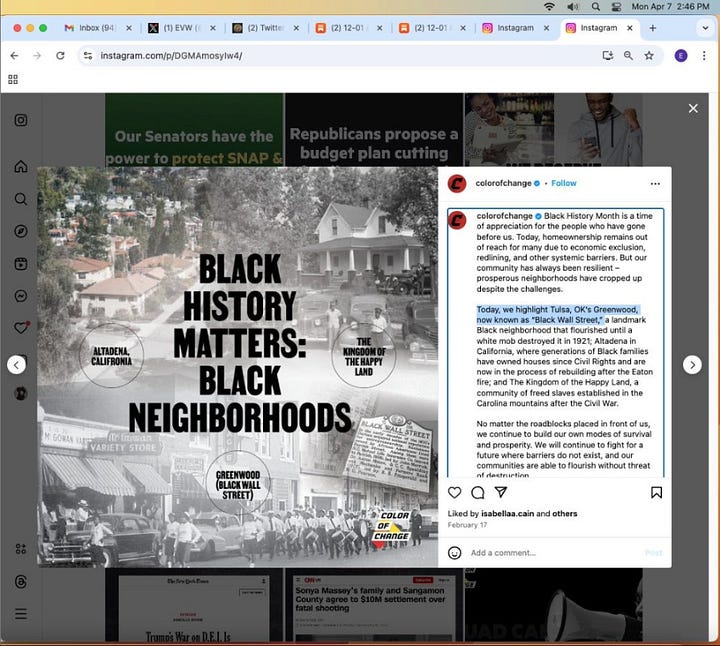Open Instagram home from sidebar
This screenshot has height=646, width=720.
pyautogui.click(x=21, y=166)
